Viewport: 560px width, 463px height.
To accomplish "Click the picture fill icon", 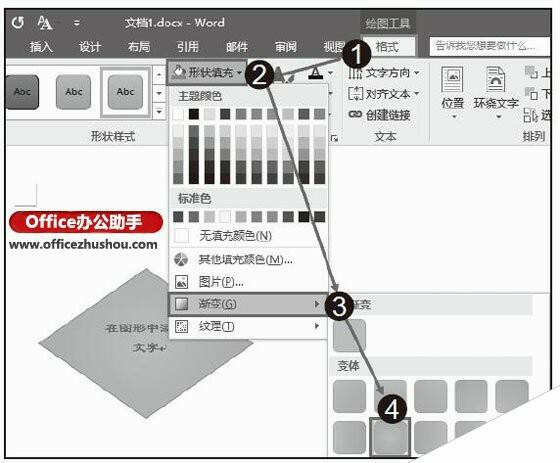I will (x=181, y=282).
